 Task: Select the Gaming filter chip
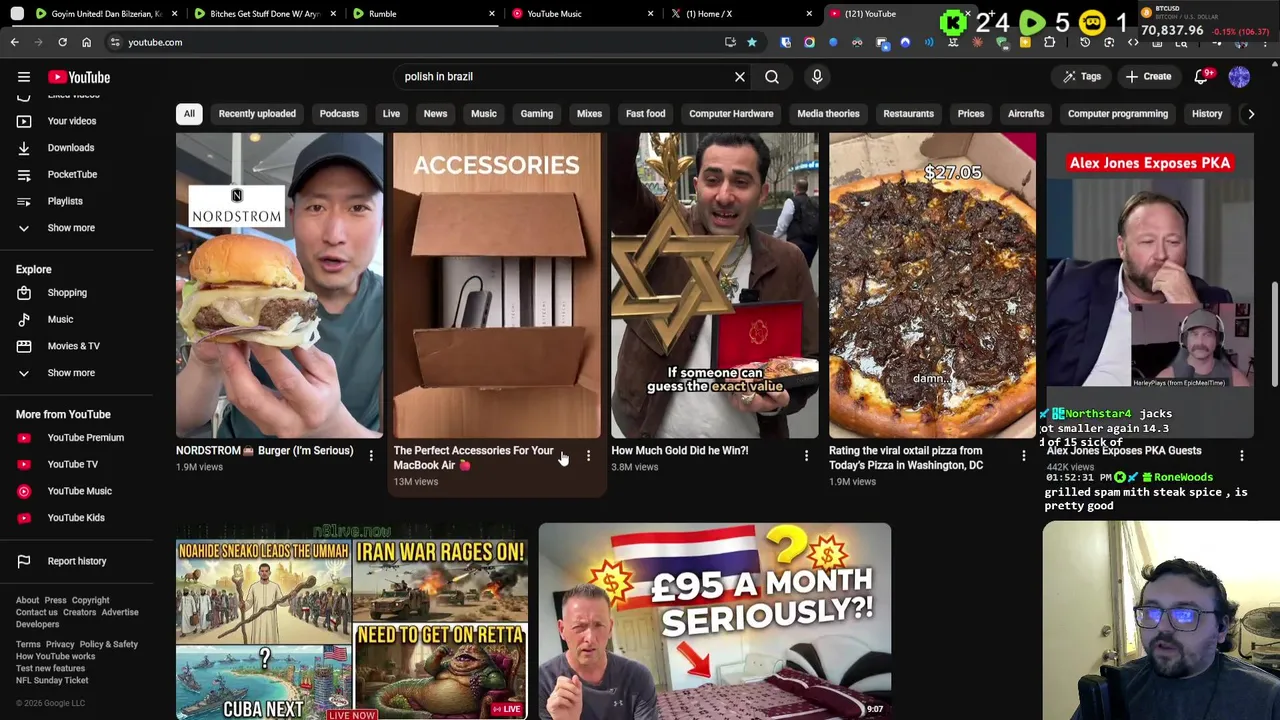pyautogui.click(x=536, y=114)
